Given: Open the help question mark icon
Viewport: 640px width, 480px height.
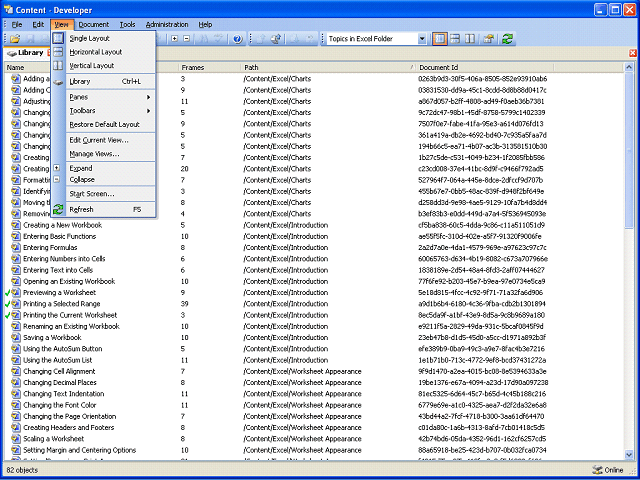Looking at the screenshot, I should [x=238, y=39].
